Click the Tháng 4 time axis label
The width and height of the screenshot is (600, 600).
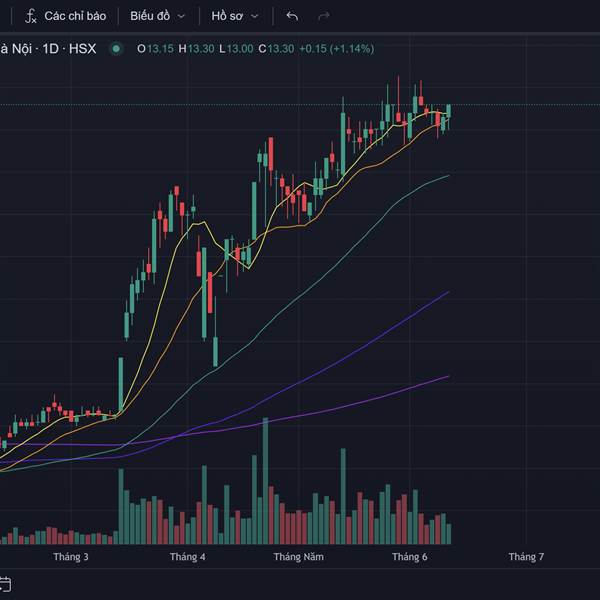(188, 556)
